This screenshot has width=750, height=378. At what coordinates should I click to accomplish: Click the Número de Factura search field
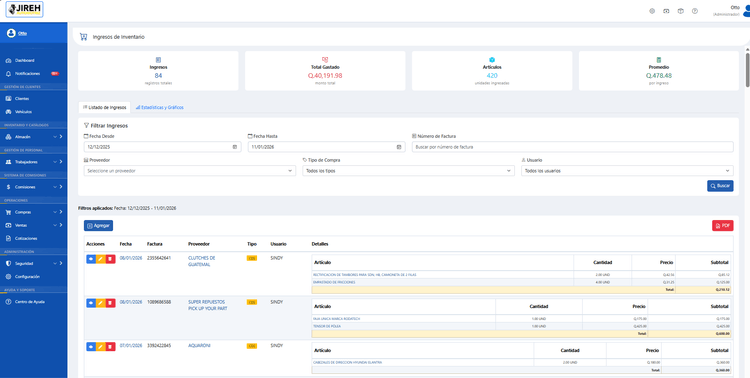(x=572, y=147)
